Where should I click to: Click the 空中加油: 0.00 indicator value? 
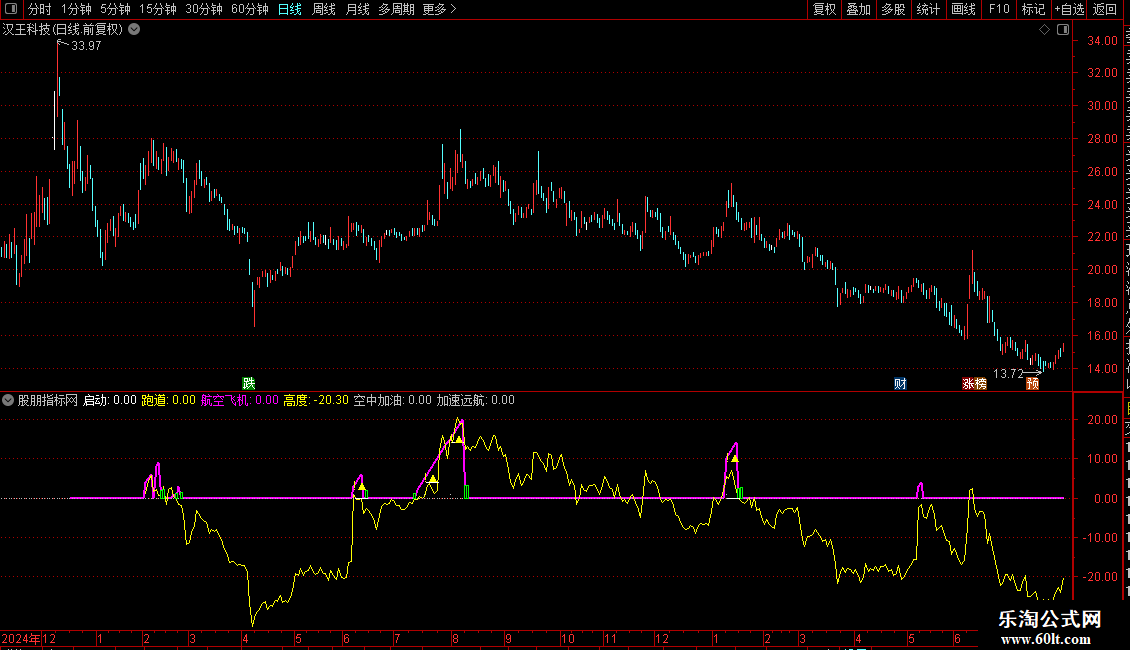392,400
